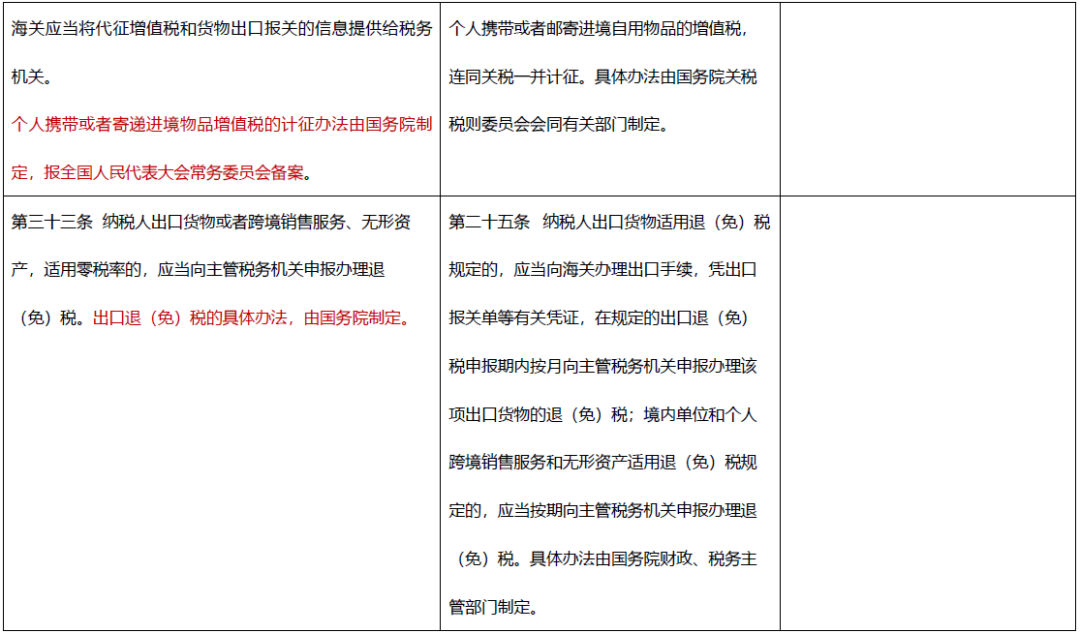Click the line starting '税申报期内按月向主管税务机关'
The image size is (1080, 633).
(603, 367)
